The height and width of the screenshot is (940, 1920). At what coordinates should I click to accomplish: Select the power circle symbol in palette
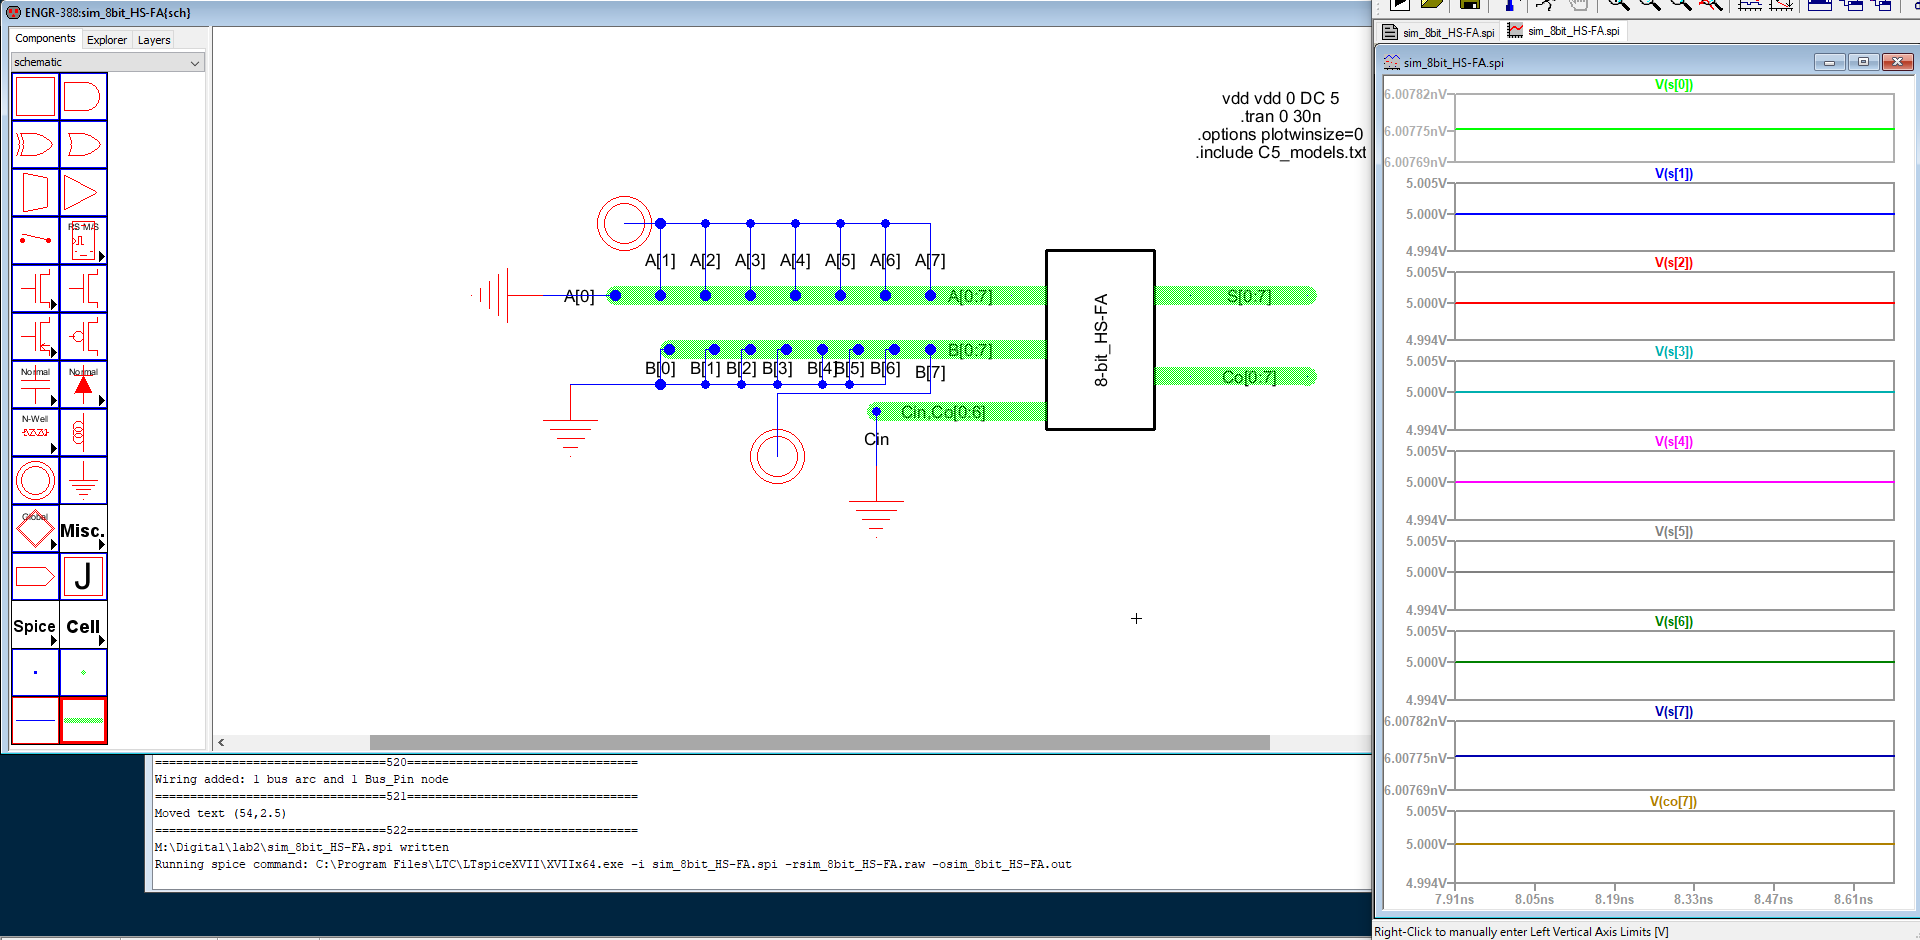tap(35, 481)
